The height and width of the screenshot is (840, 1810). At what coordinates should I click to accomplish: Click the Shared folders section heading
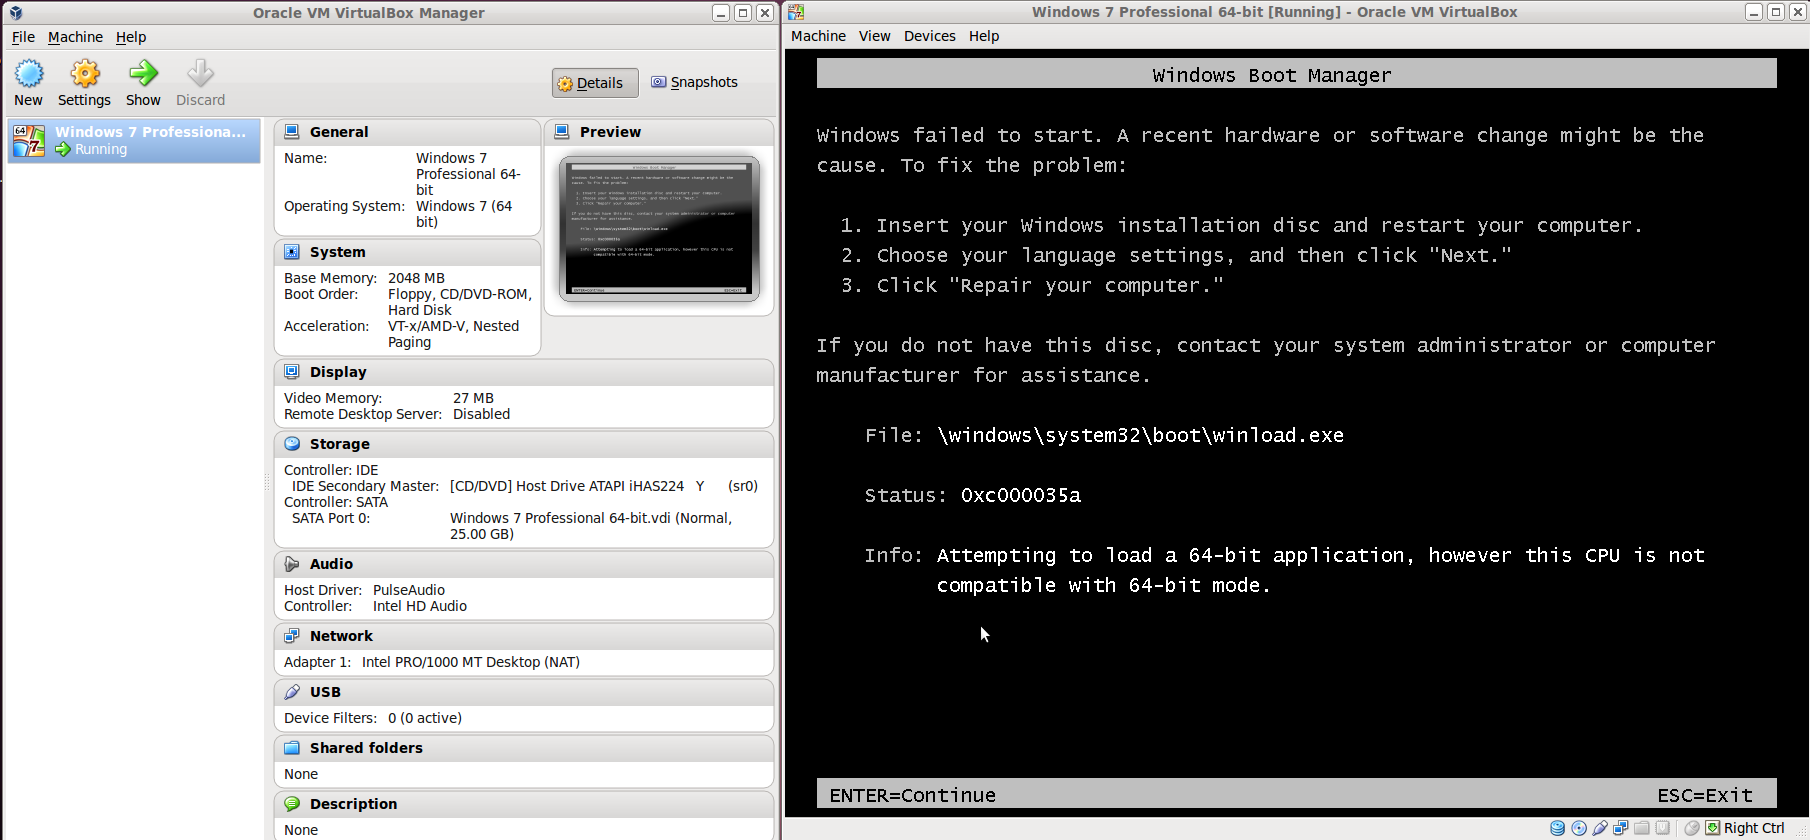point(366,748)
